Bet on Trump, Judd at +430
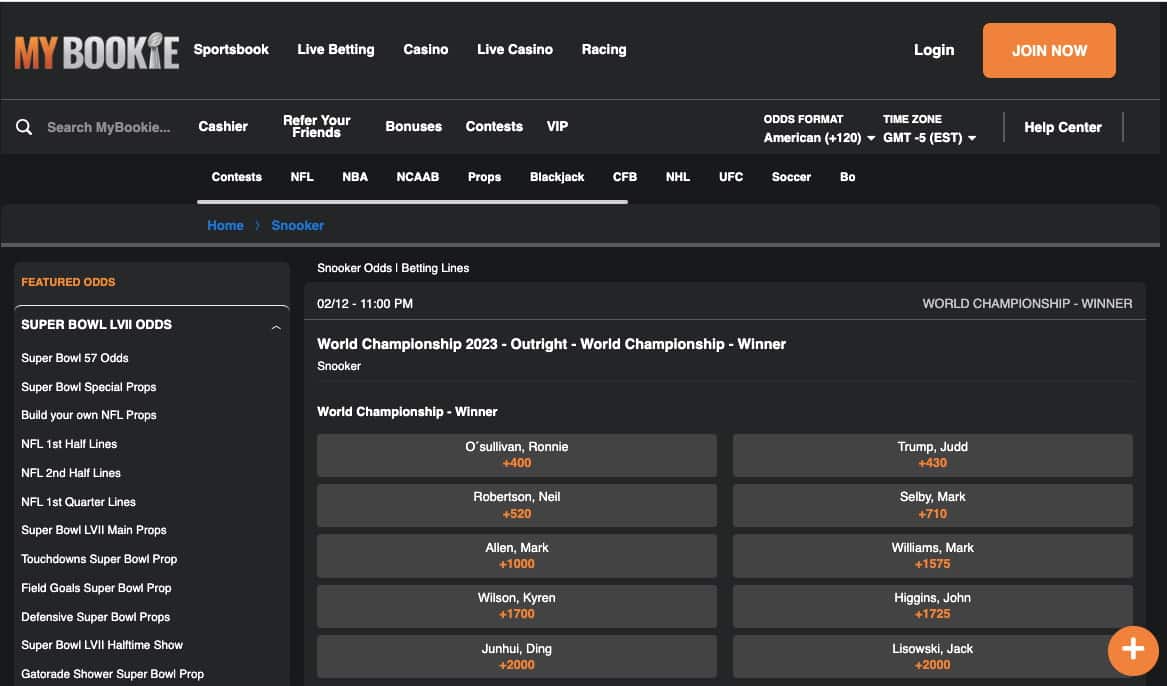 pyautogui.click(x=933, y=455)
